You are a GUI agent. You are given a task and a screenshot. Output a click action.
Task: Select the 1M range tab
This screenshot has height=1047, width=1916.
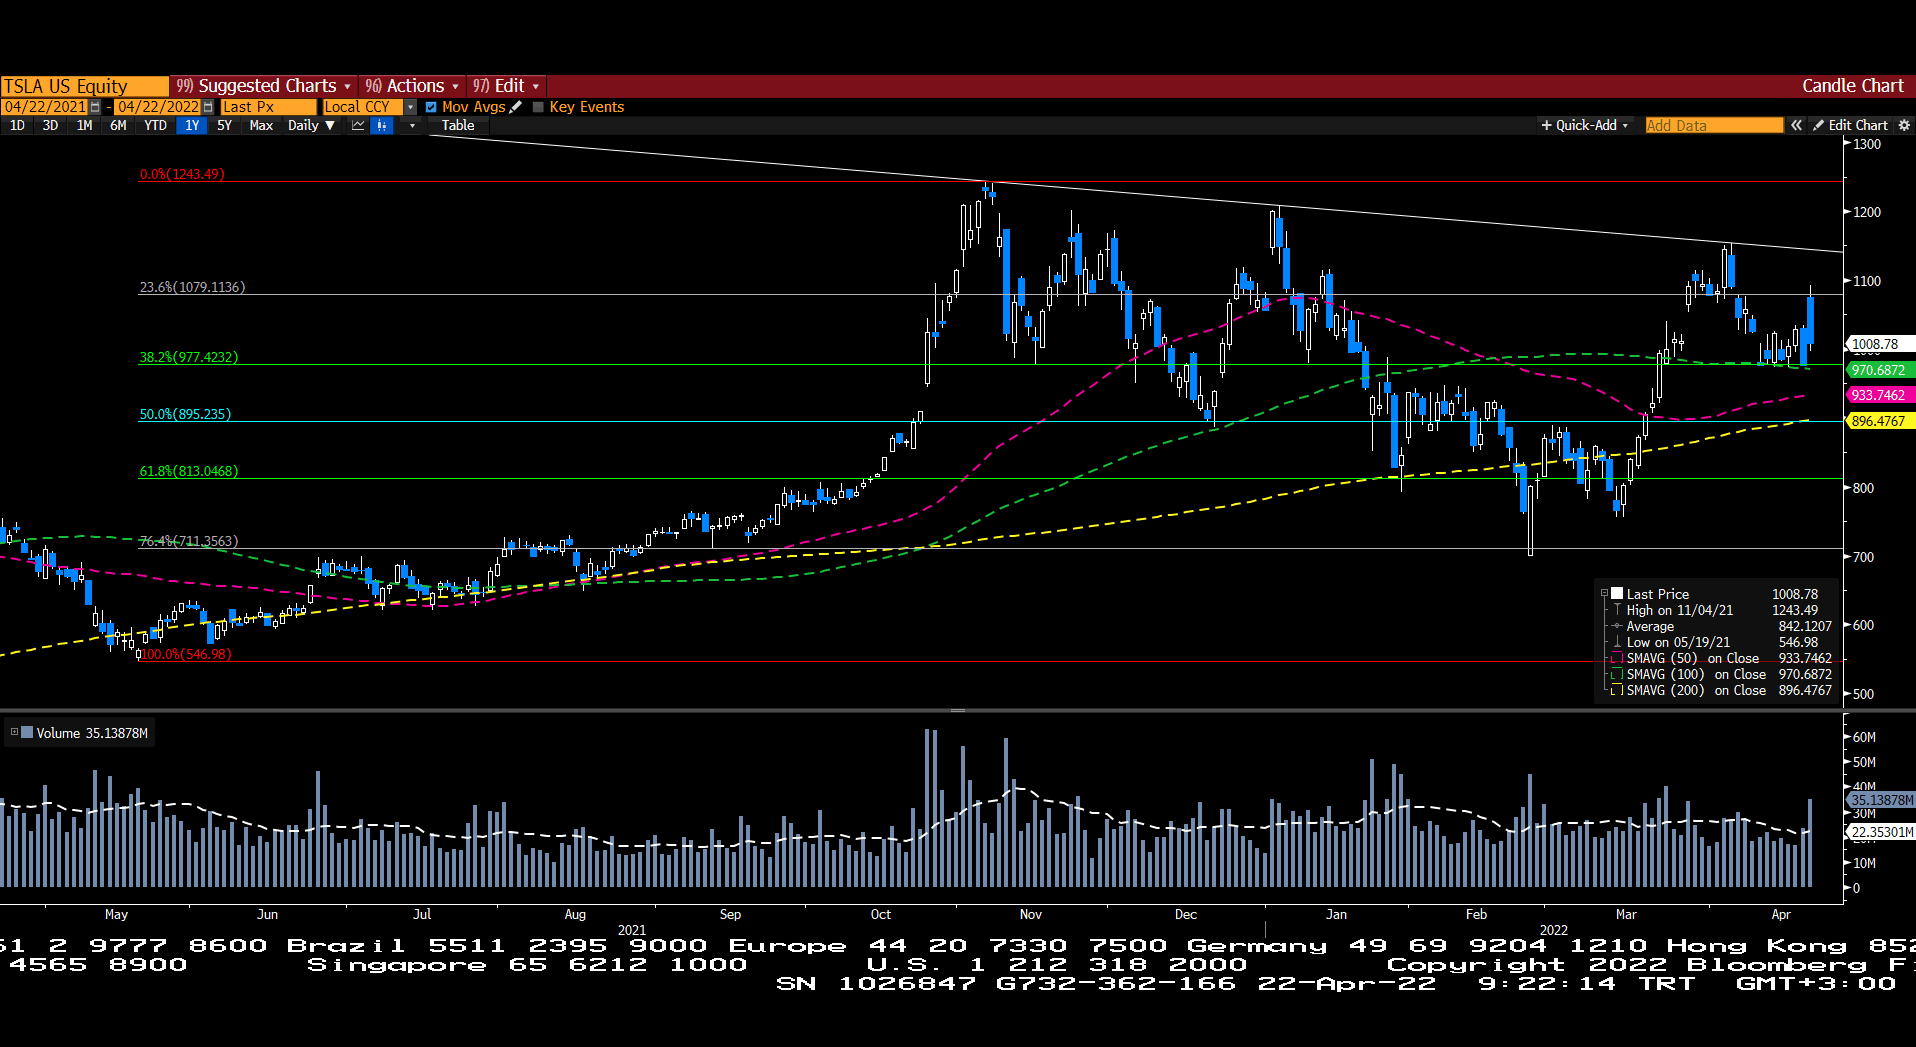(x=84, y=125)
